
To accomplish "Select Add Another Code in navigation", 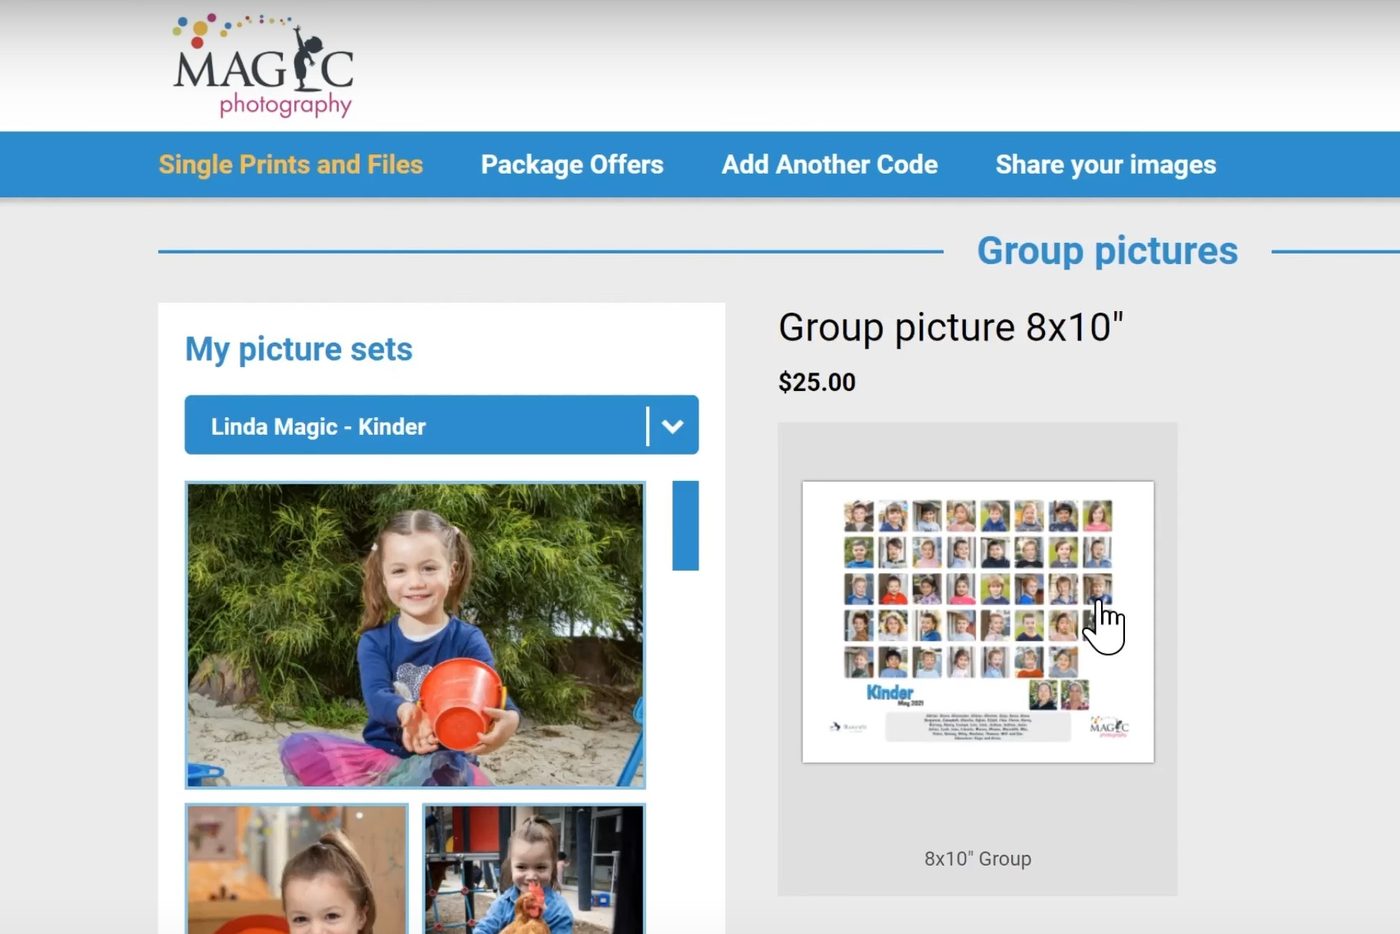I will tap(830, 165).
